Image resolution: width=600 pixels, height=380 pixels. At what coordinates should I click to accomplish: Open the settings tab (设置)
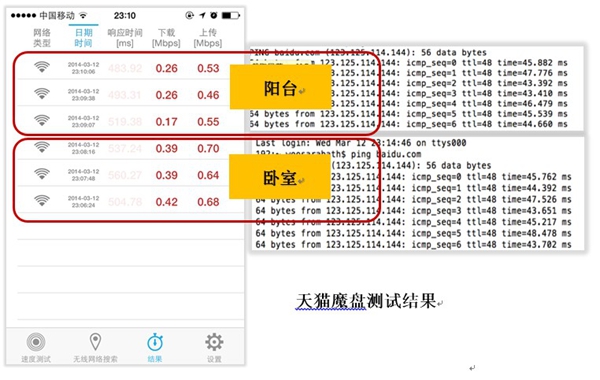click(214, 347)
